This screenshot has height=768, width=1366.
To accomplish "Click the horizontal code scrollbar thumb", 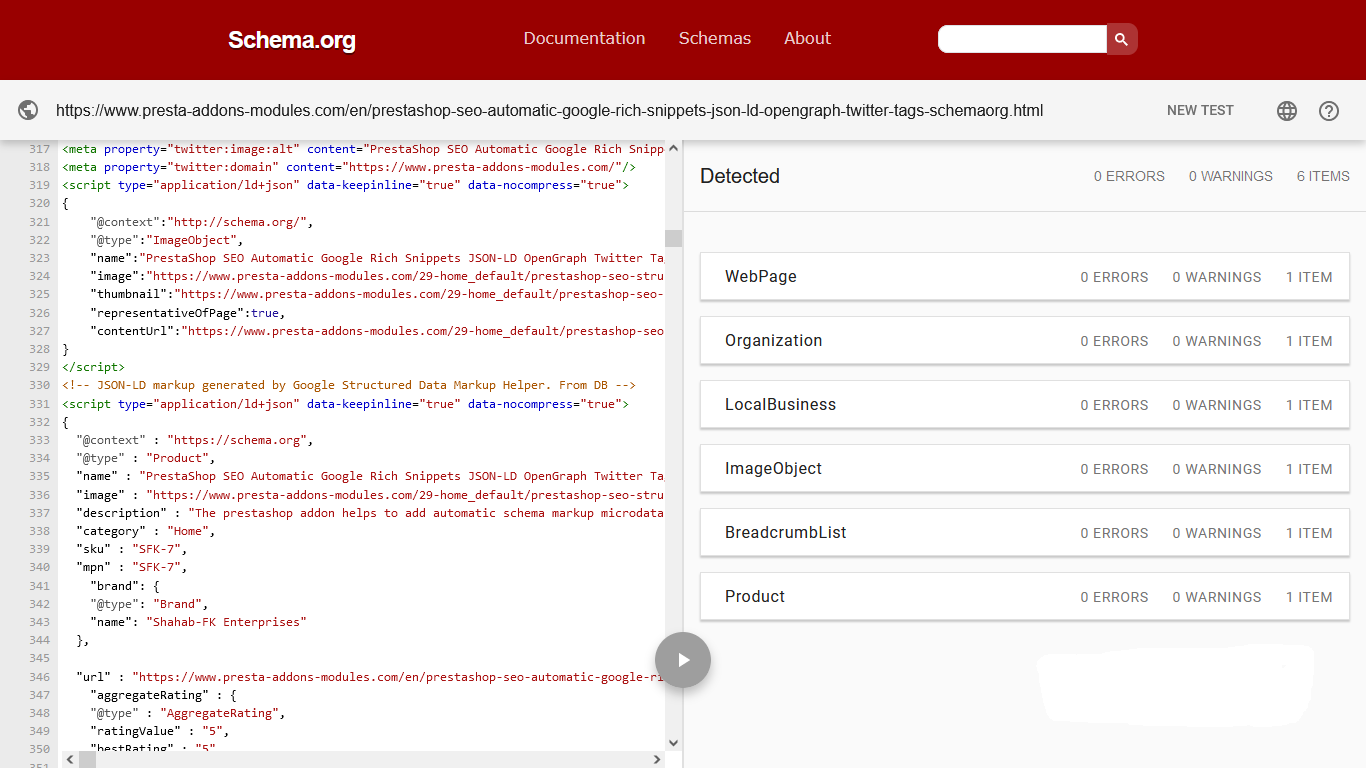I will (88, 760).
